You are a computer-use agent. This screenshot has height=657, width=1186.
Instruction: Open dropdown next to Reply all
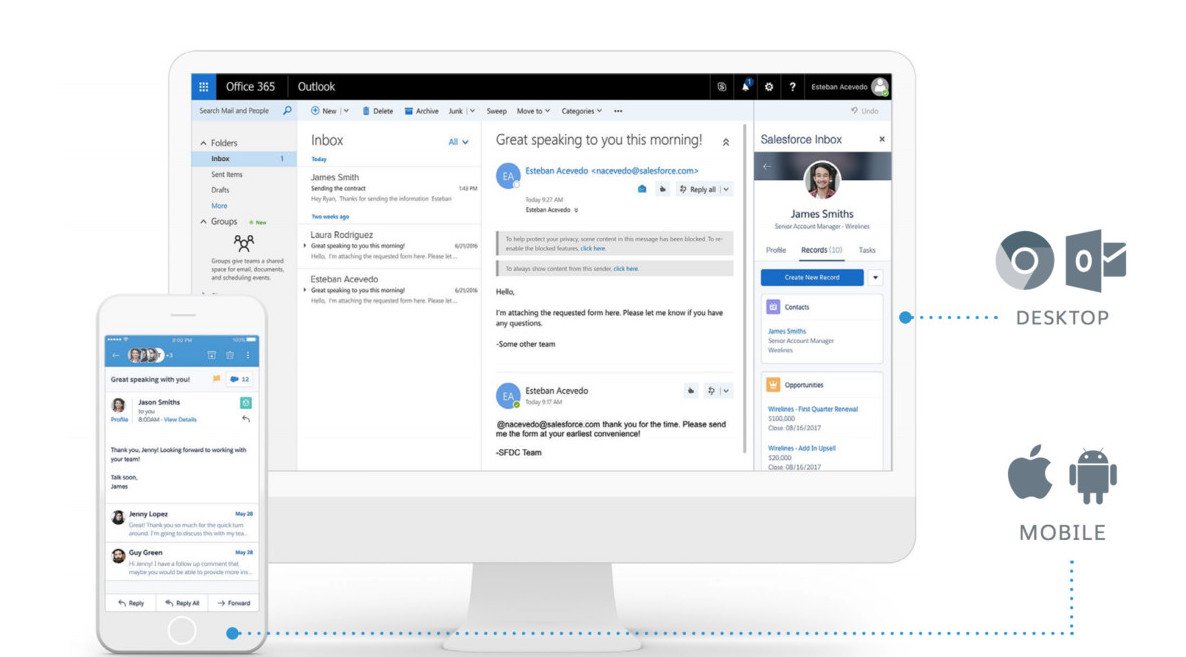(x=726, y=189)
